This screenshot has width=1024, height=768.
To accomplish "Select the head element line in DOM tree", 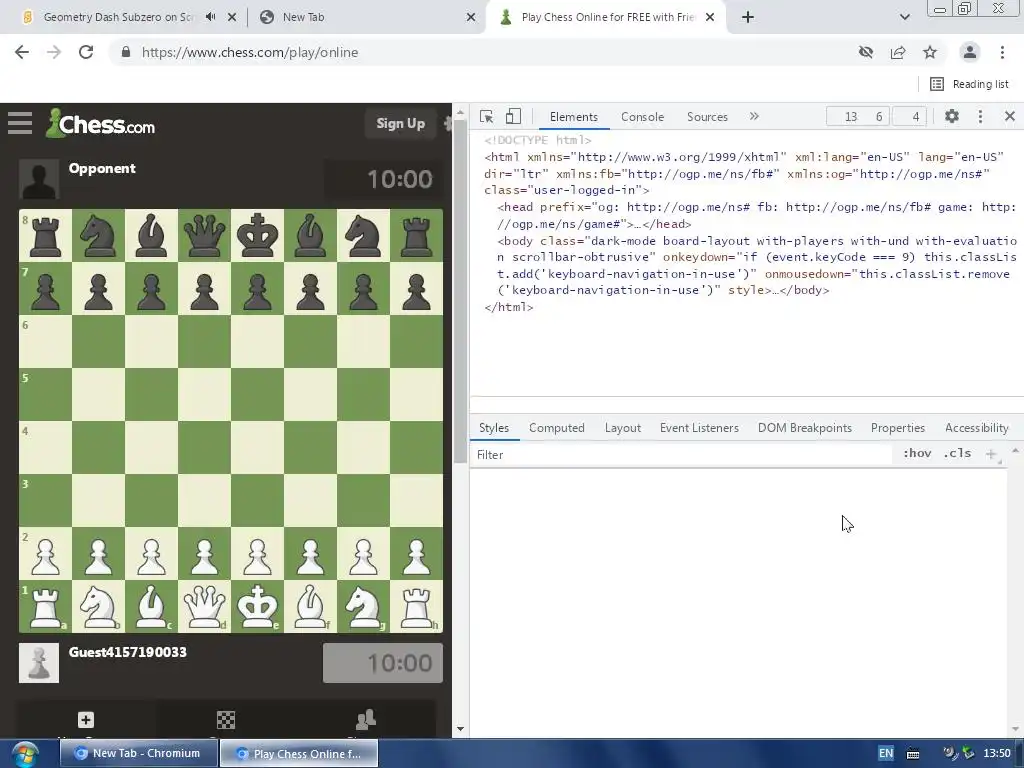I will pyautogui.click(x=756, y=216).
